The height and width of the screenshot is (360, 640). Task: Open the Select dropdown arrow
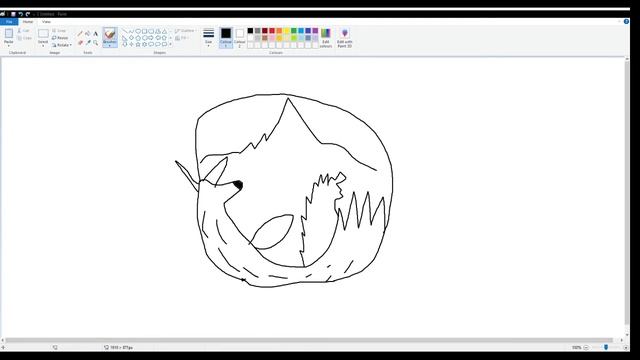coord(43,46)
